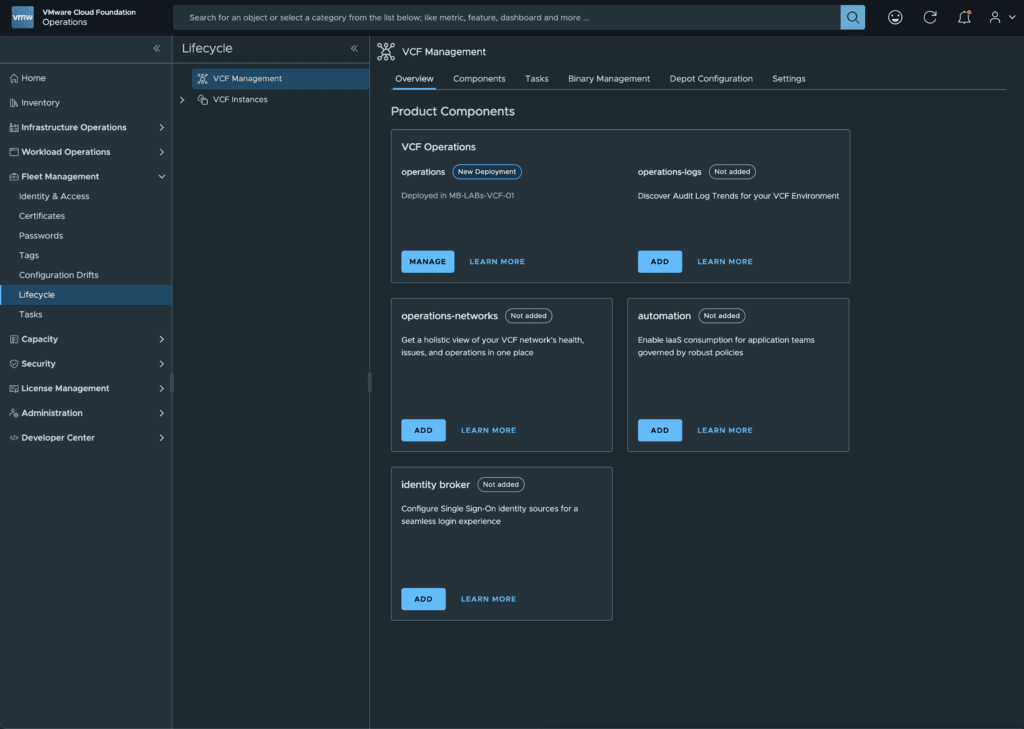
Task: Open Configuration Drifts in sidebar
Action: [x=59, y=275]
